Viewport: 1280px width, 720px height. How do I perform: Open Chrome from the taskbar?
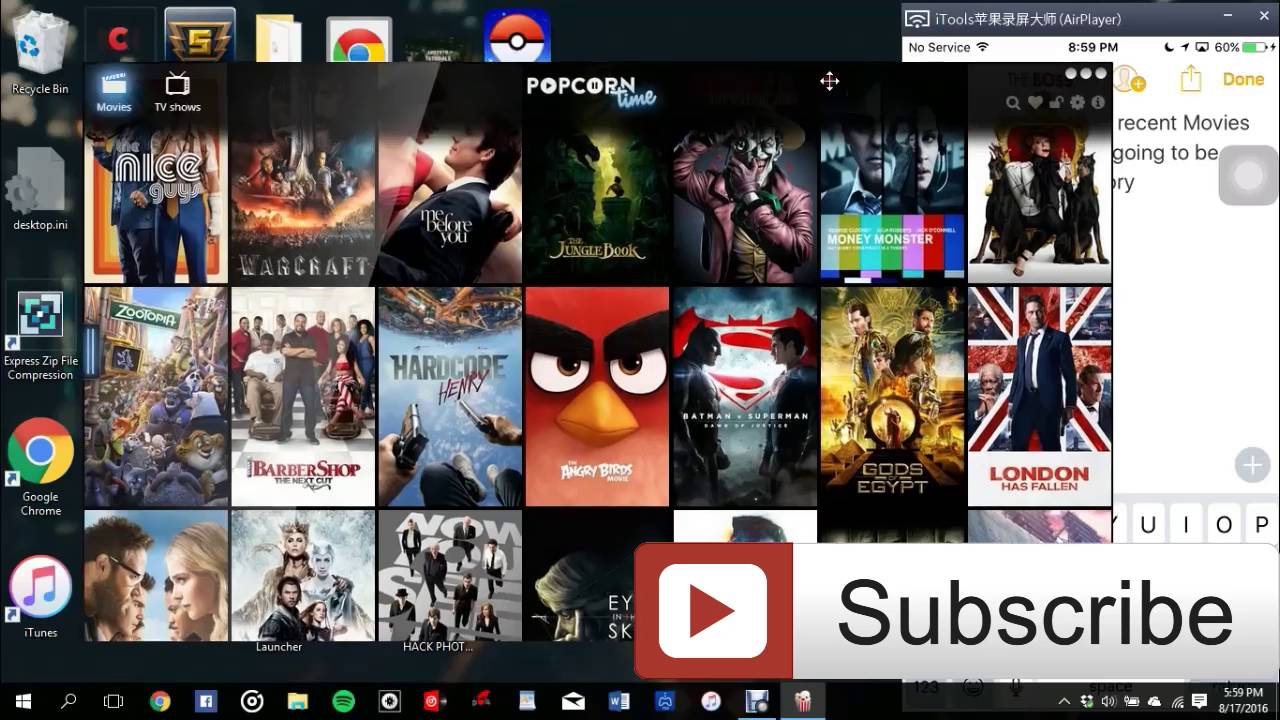tap(160, 701)
